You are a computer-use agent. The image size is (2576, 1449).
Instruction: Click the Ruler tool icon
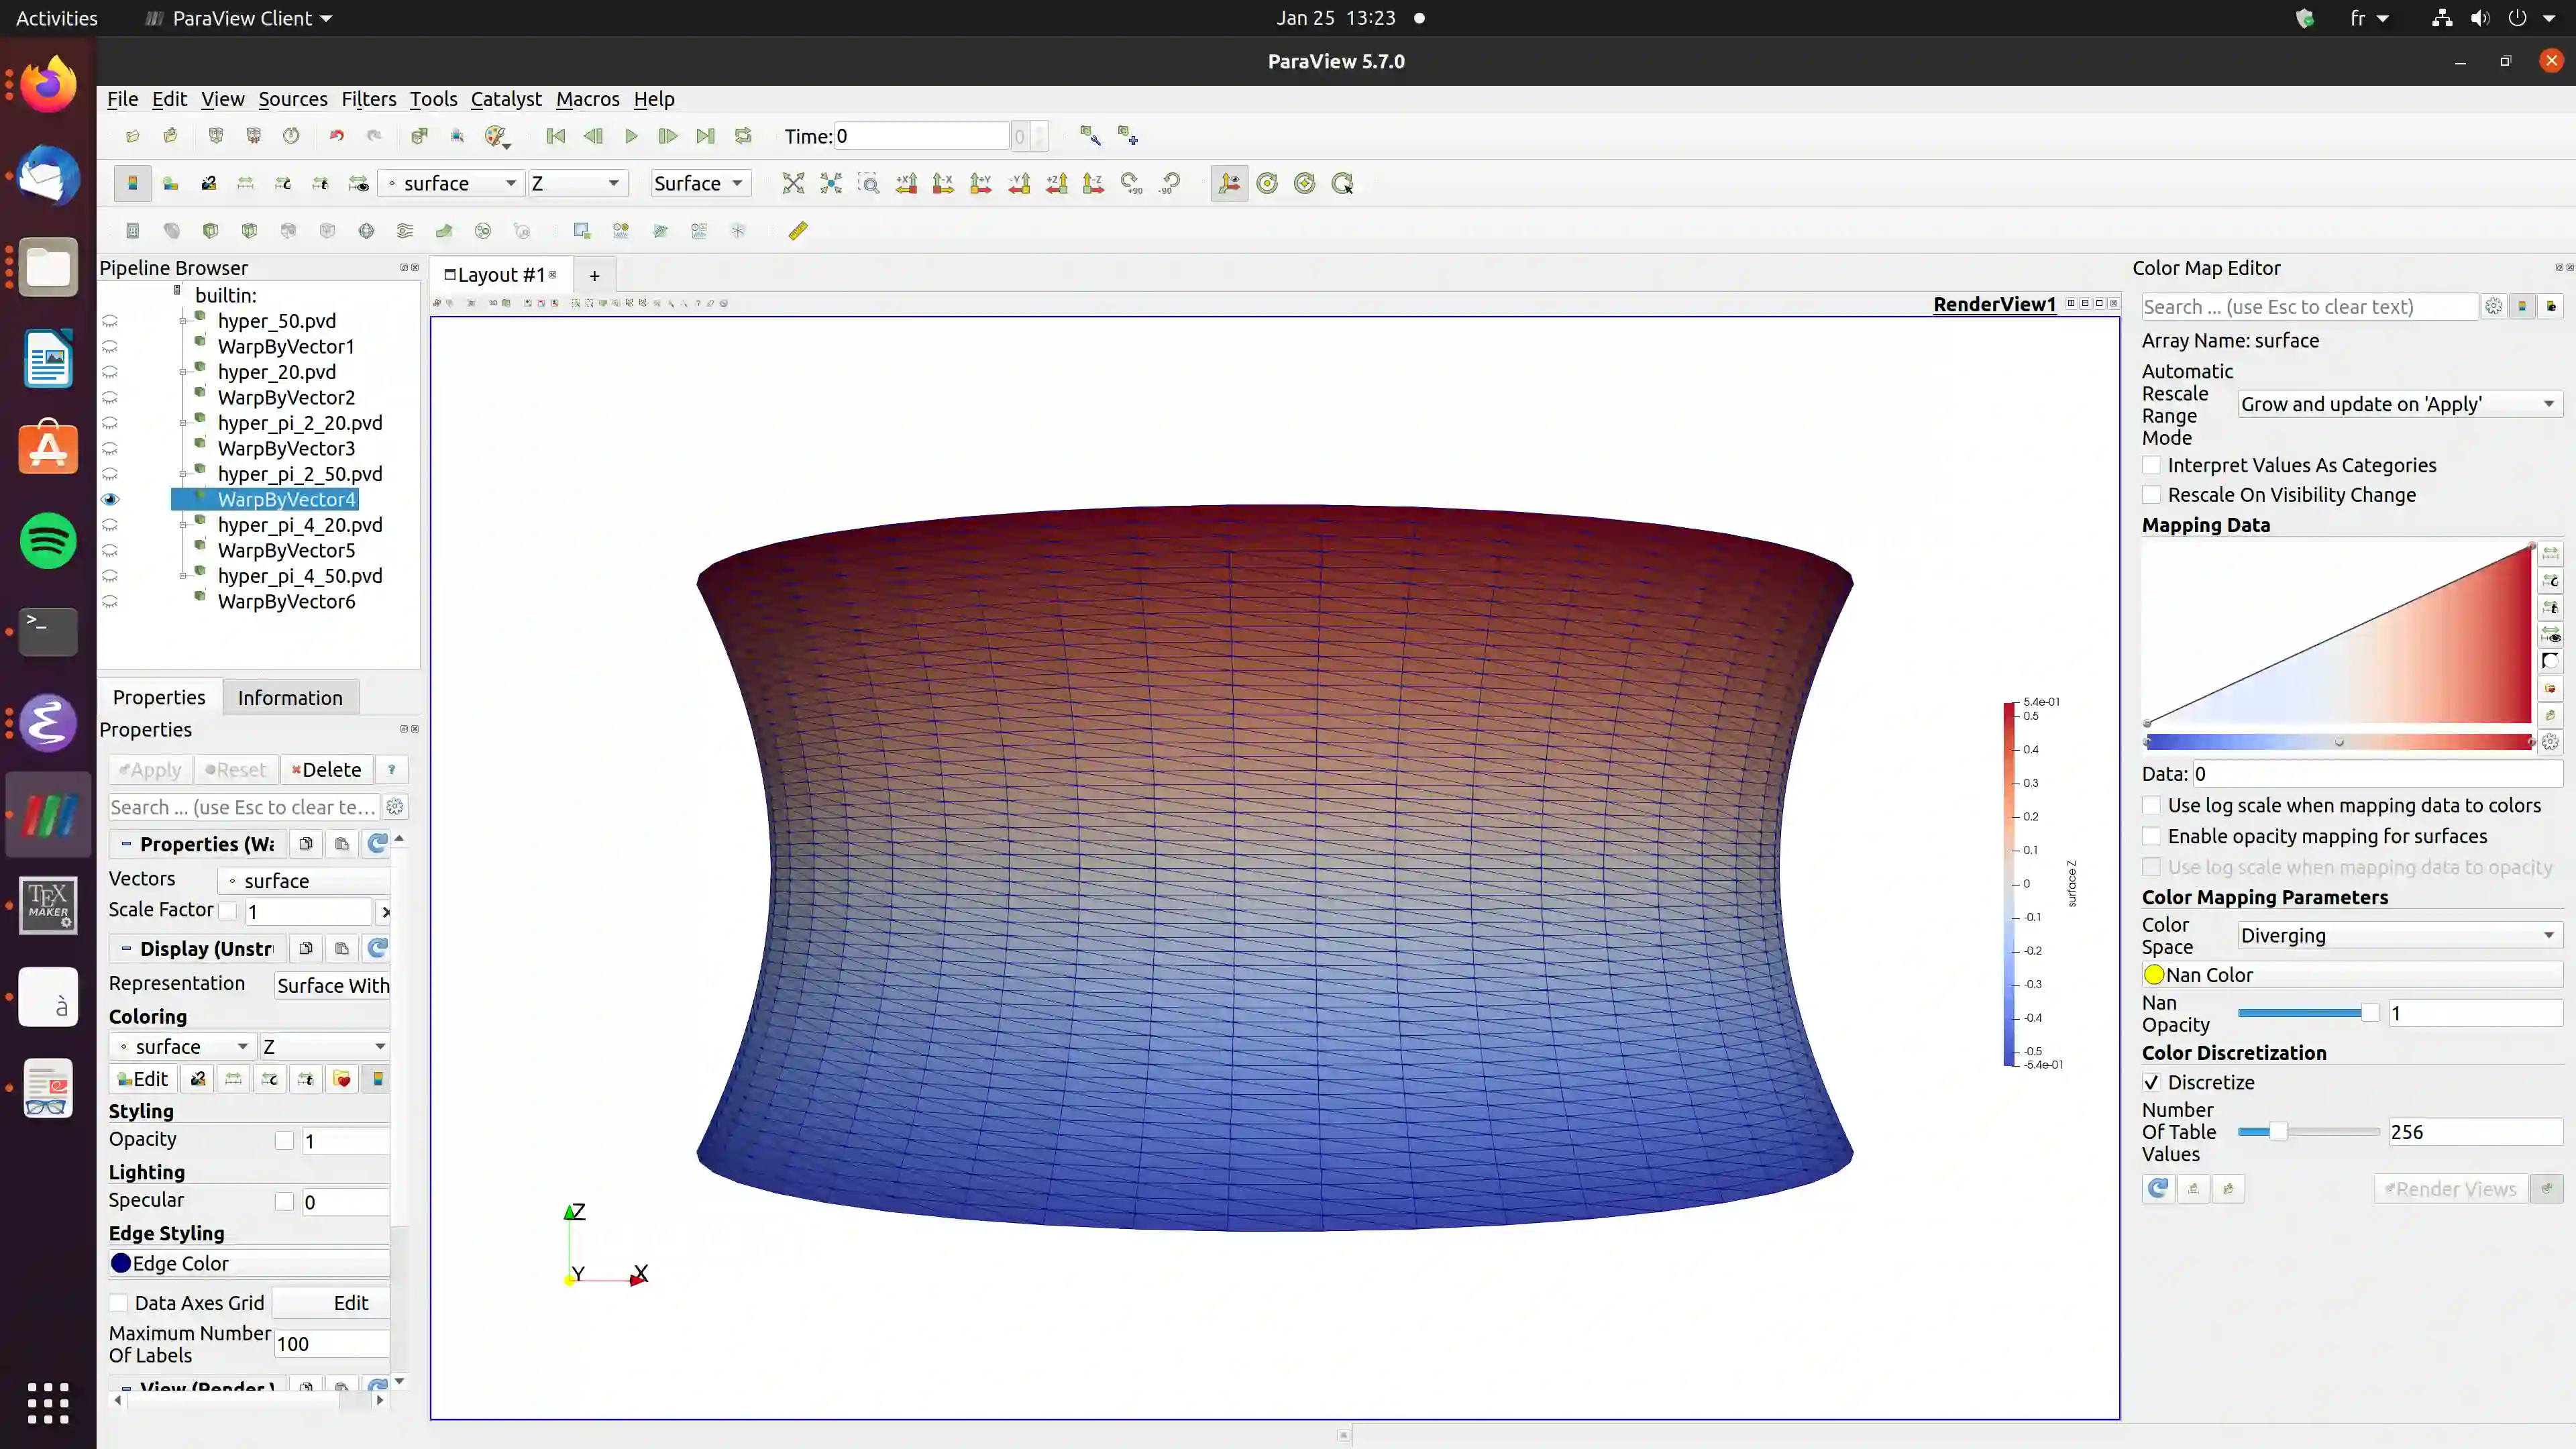(x=797, y=231)
